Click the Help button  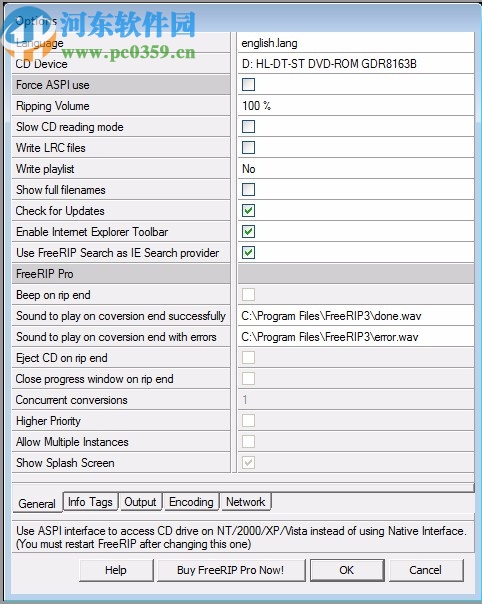116,570
